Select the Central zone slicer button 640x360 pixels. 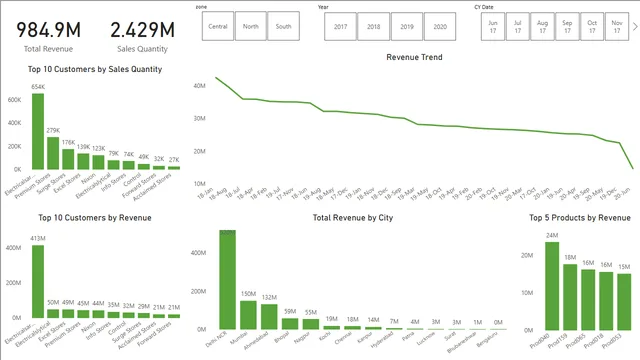[x=218, y=26]
